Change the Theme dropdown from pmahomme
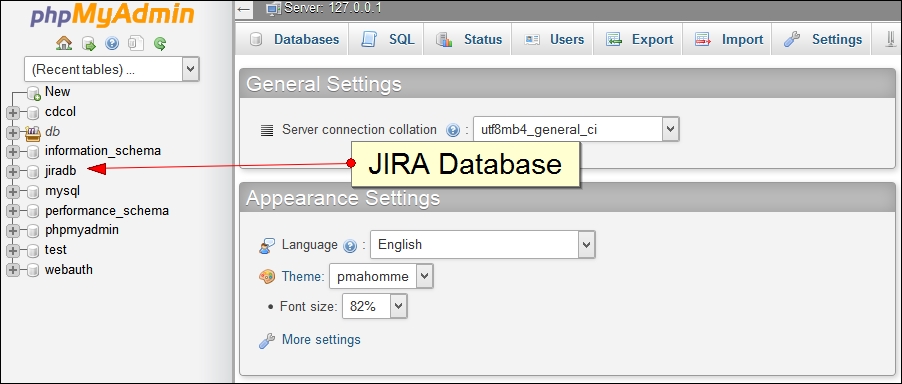Viewport: 902px width, 384px height. pos(381,277)
